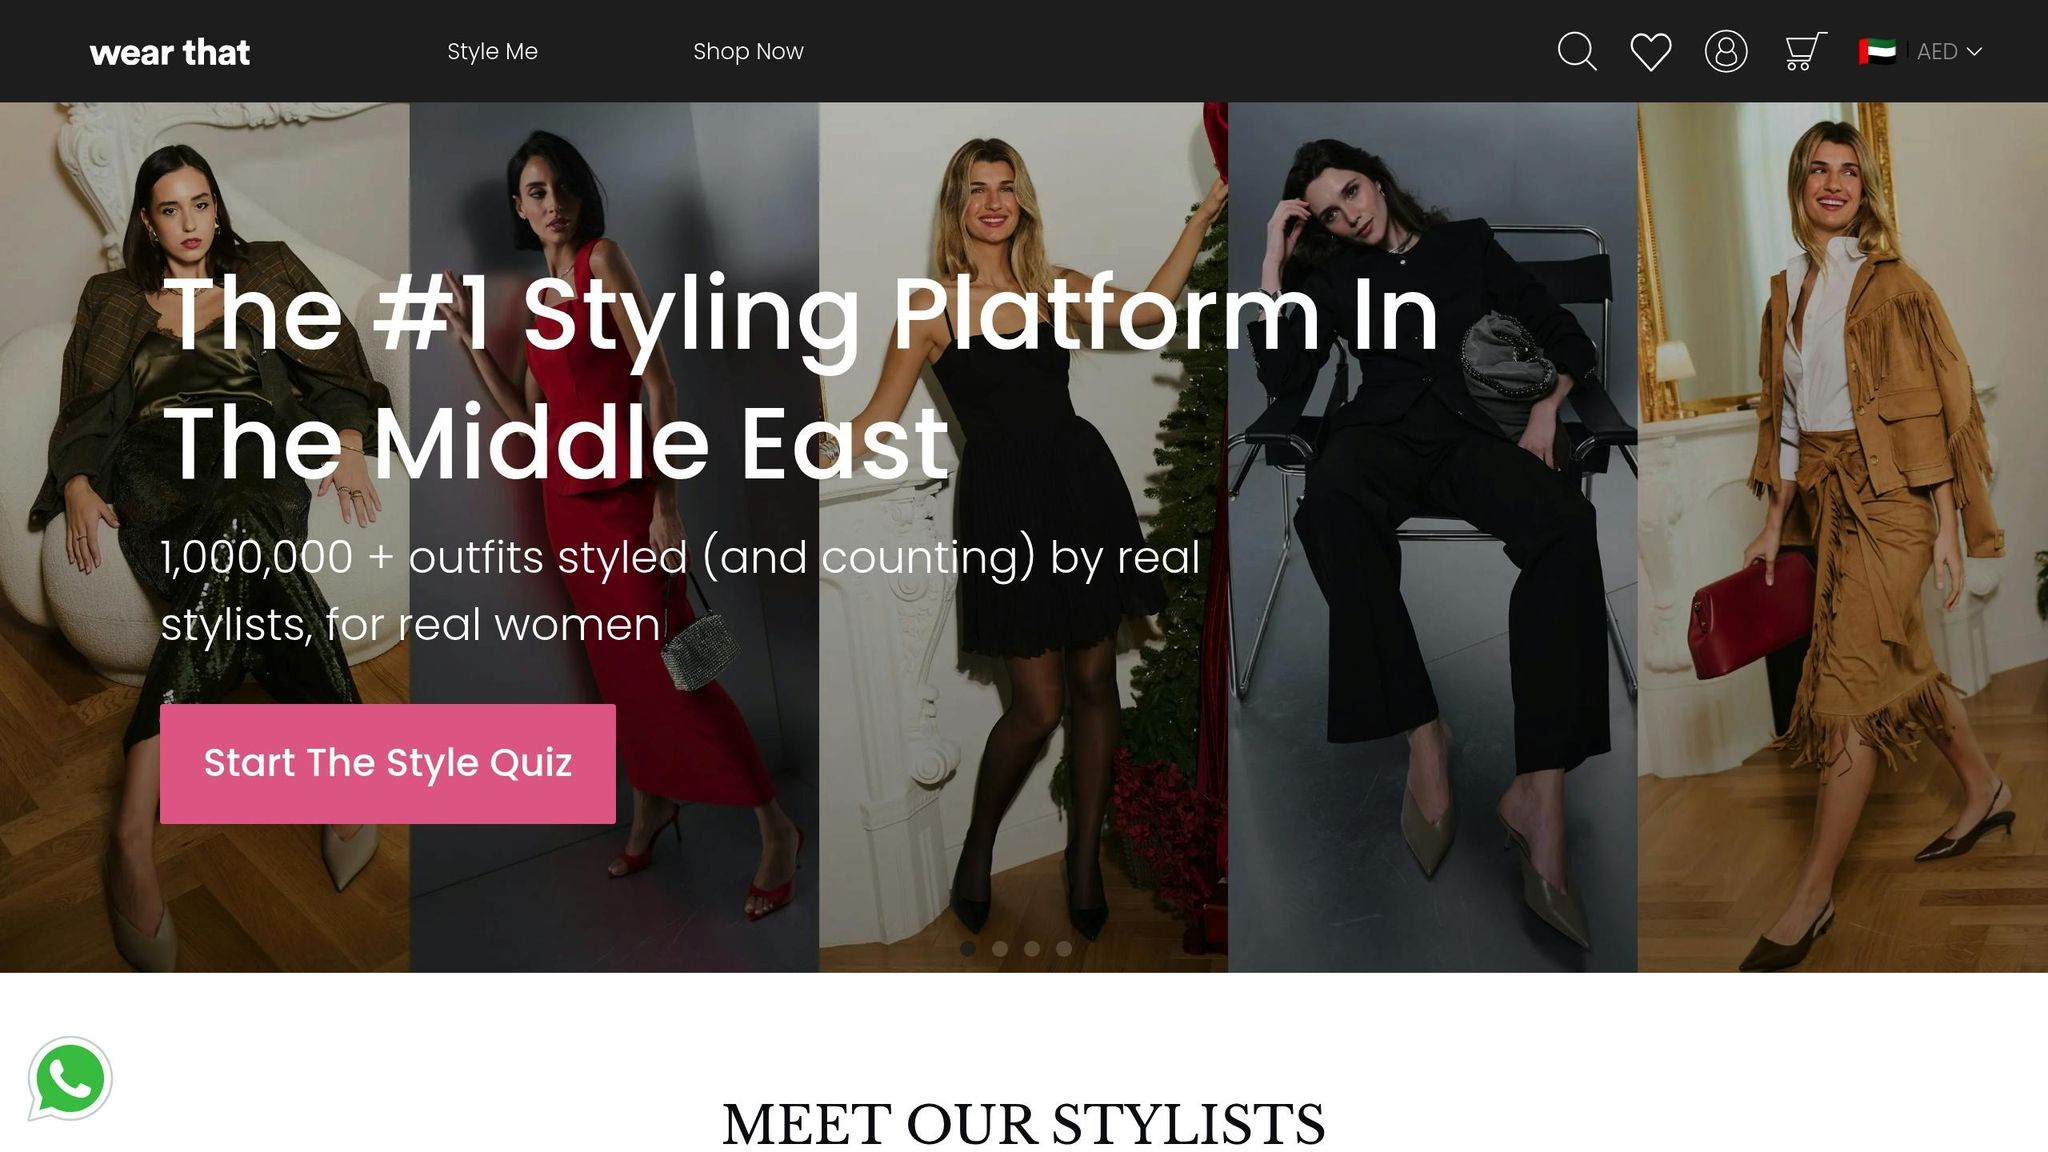
Task: Expand the AED currency dropdown
Action: point(1948,52)
